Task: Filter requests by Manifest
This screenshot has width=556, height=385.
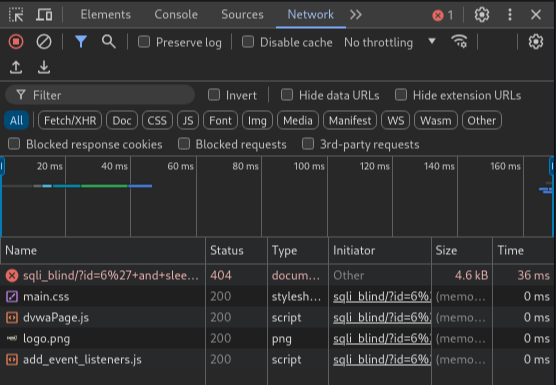Action: 350,121
